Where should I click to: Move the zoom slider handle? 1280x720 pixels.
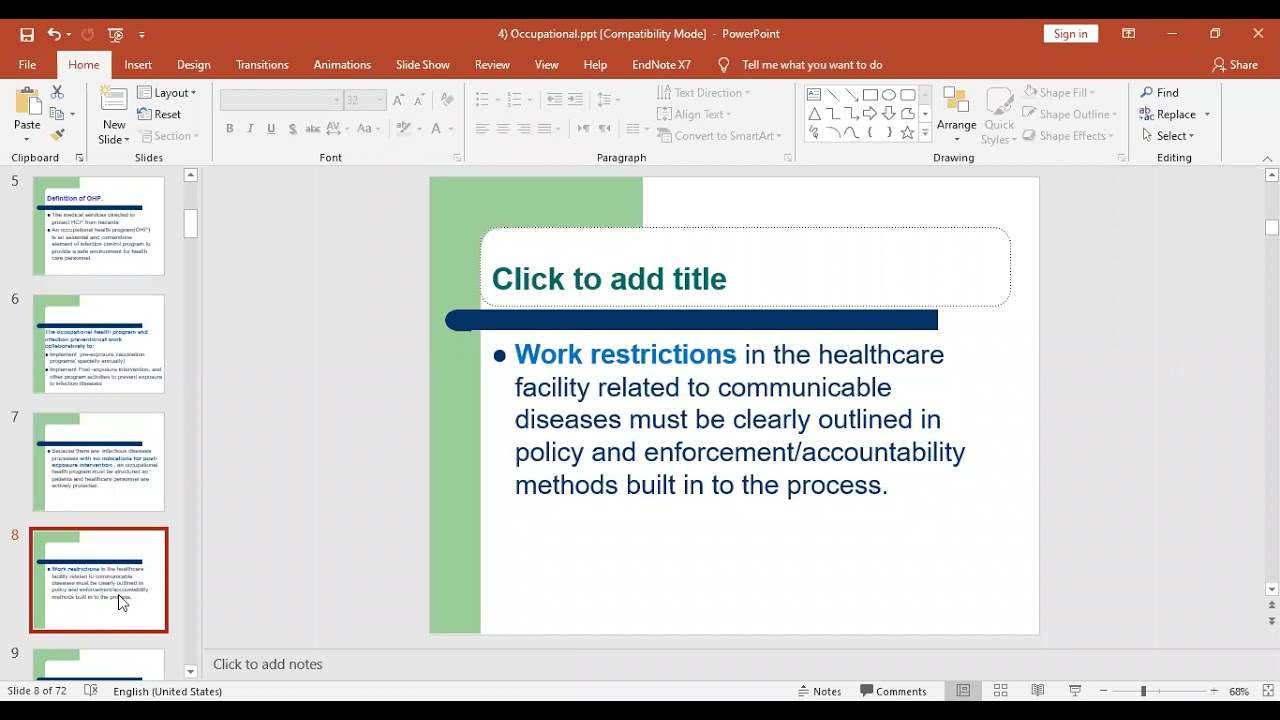click(x=1143, y=691)
